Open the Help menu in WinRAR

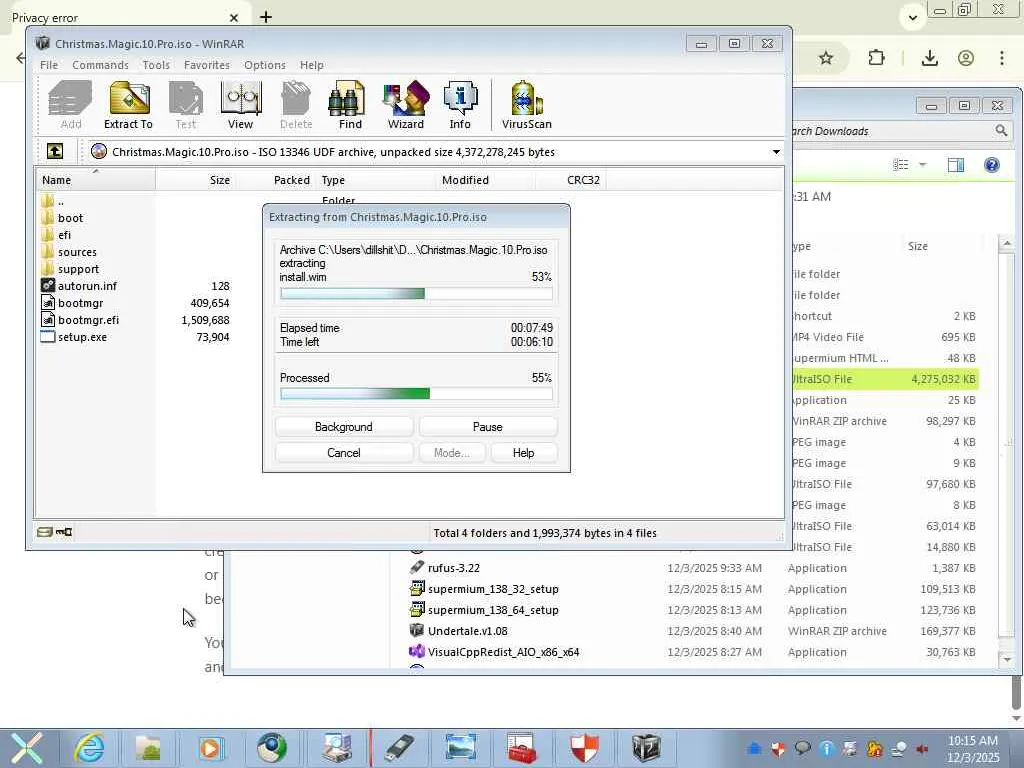coord(312,65)
